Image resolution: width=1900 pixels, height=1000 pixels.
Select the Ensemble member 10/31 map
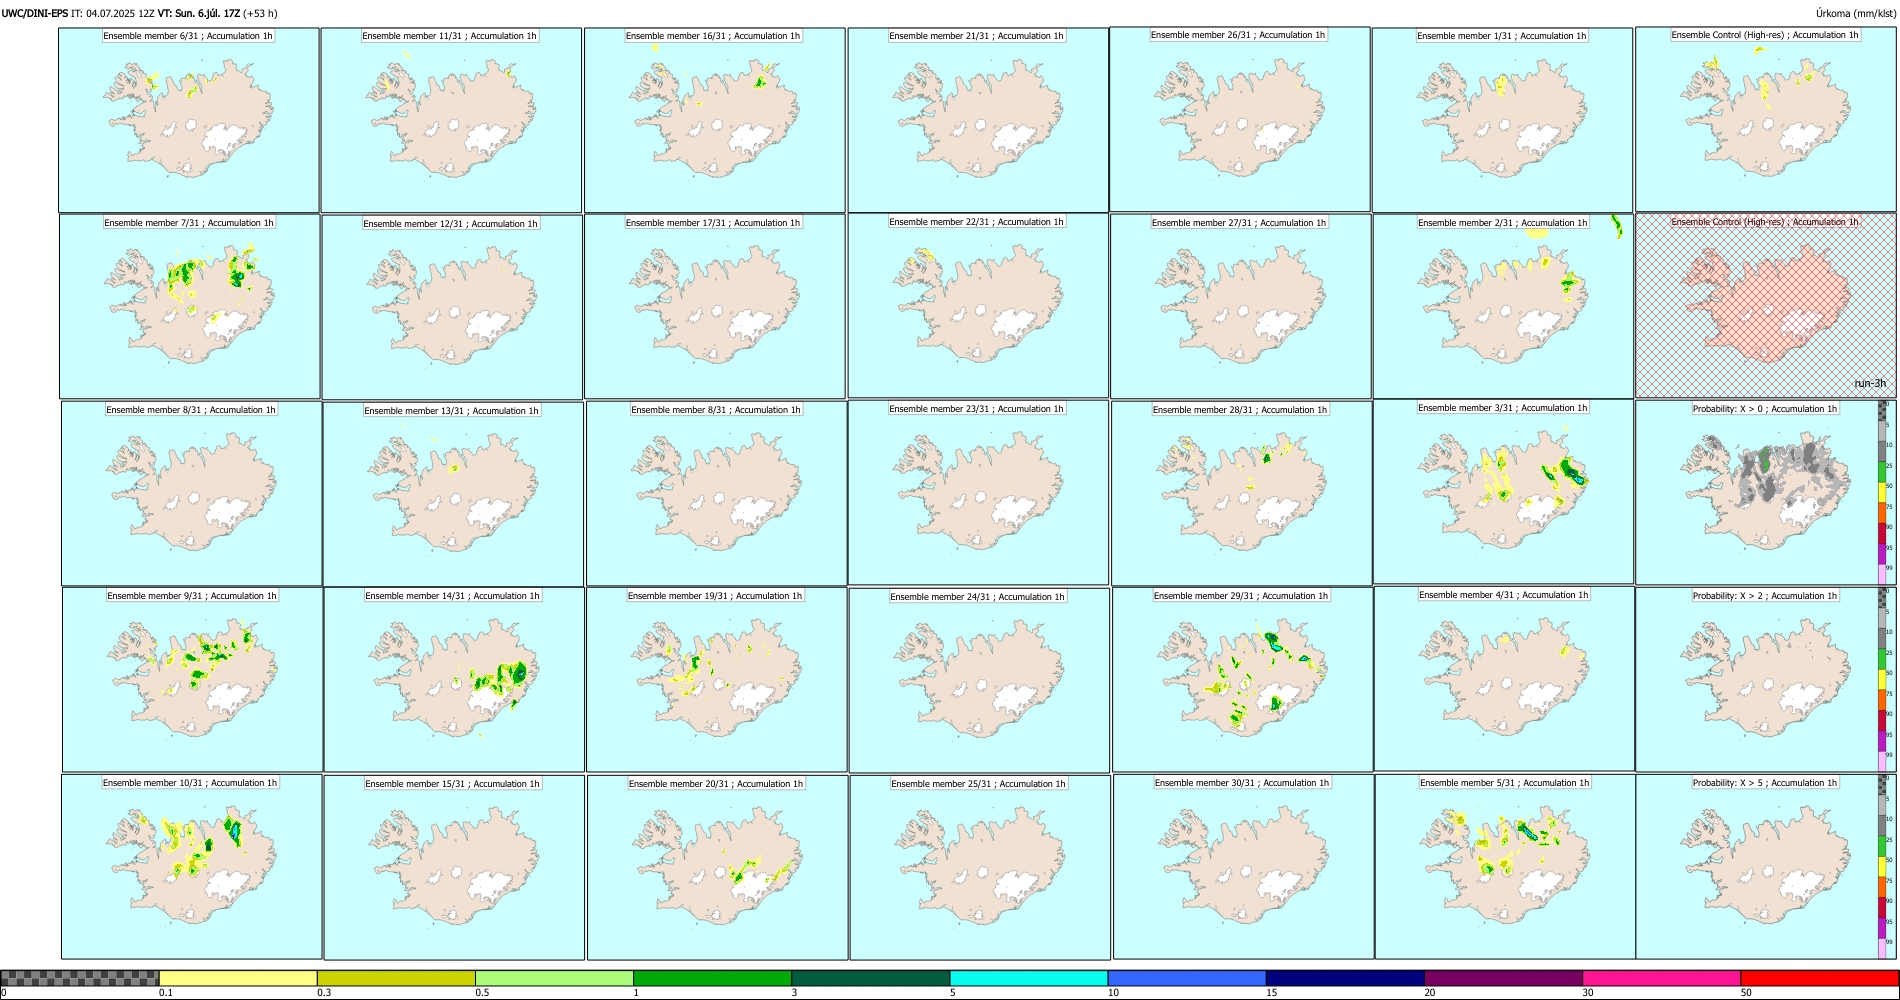point(191,867)
